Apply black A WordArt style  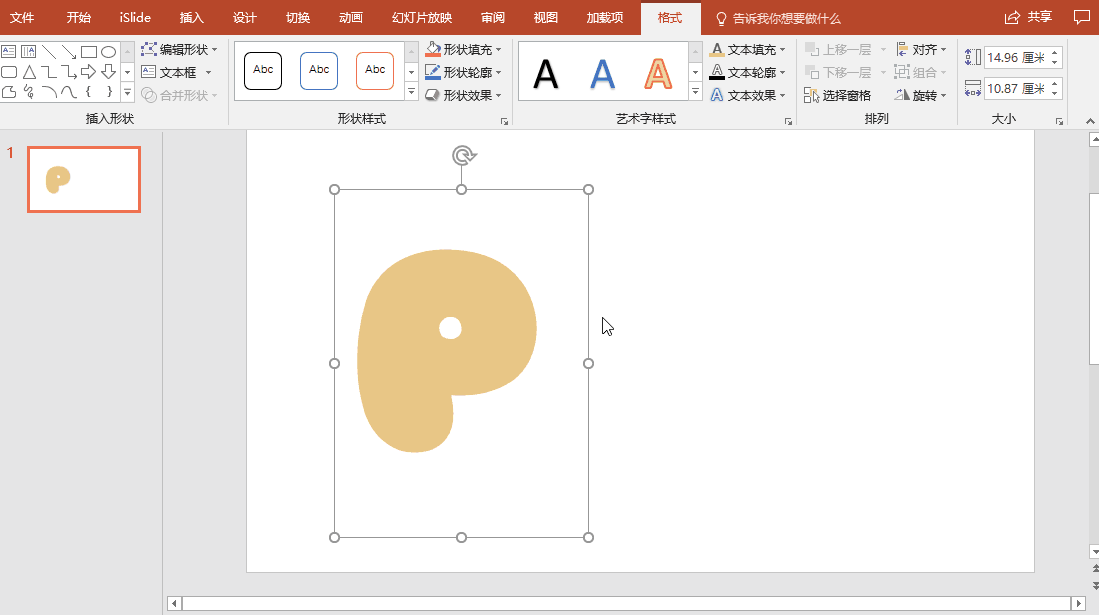pos(546,73)
